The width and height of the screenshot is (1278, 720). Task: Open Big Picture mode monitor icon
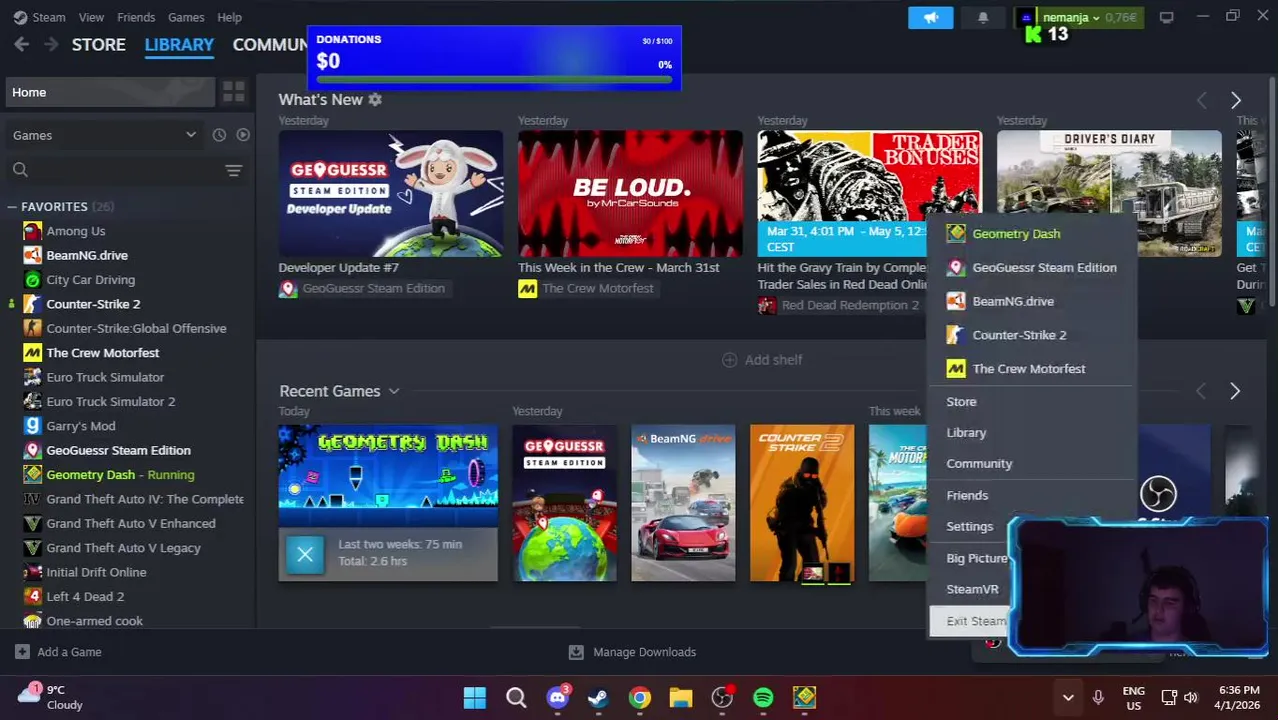coord(1166,18)
